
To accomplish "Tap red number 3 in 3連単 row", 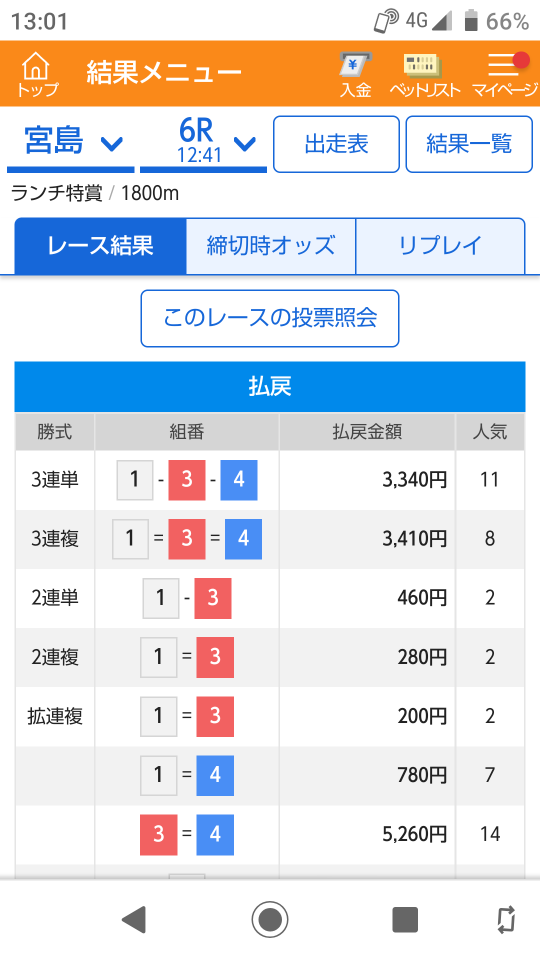I will click(x=187, y=480).
